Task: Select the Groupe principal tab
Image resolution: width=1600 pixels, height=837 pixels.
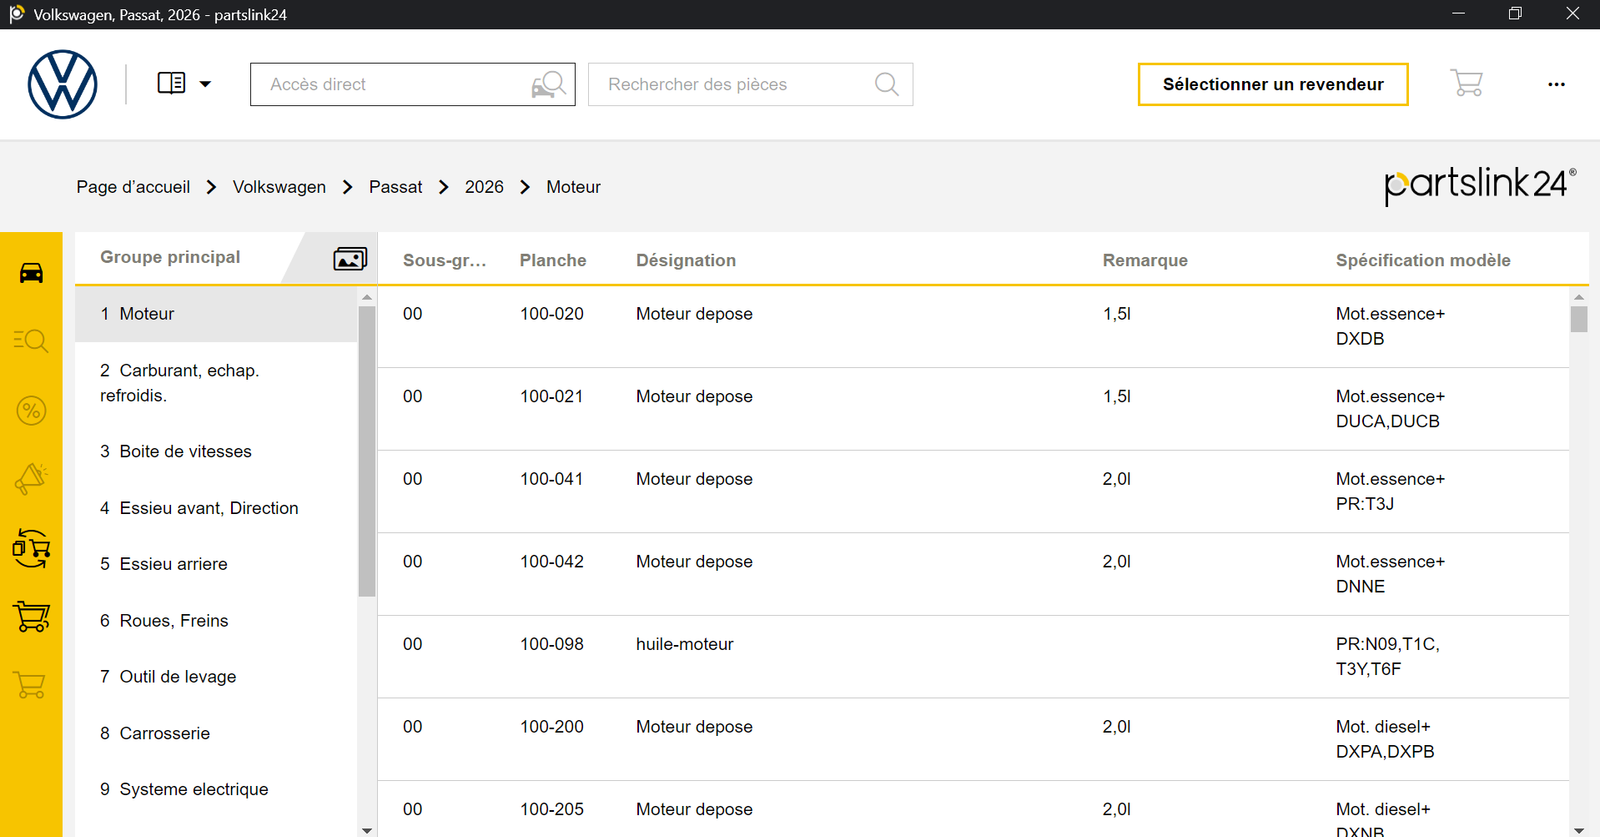Action: click(170, 257)
